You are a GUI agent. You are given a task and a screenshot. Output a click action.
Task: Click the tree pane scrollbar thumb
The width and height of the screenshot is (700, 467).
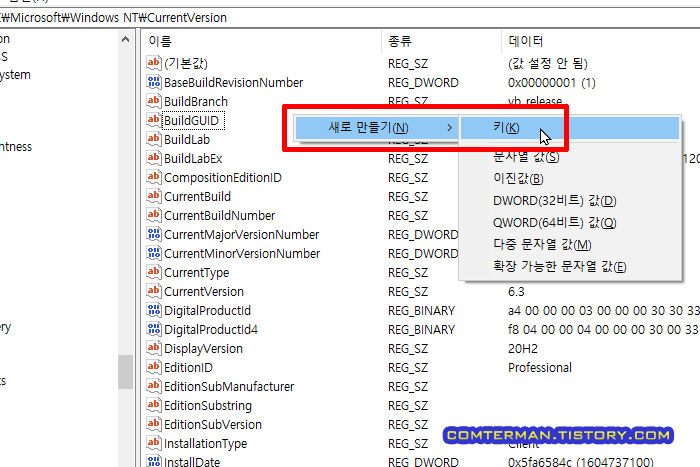coord(125,371)
